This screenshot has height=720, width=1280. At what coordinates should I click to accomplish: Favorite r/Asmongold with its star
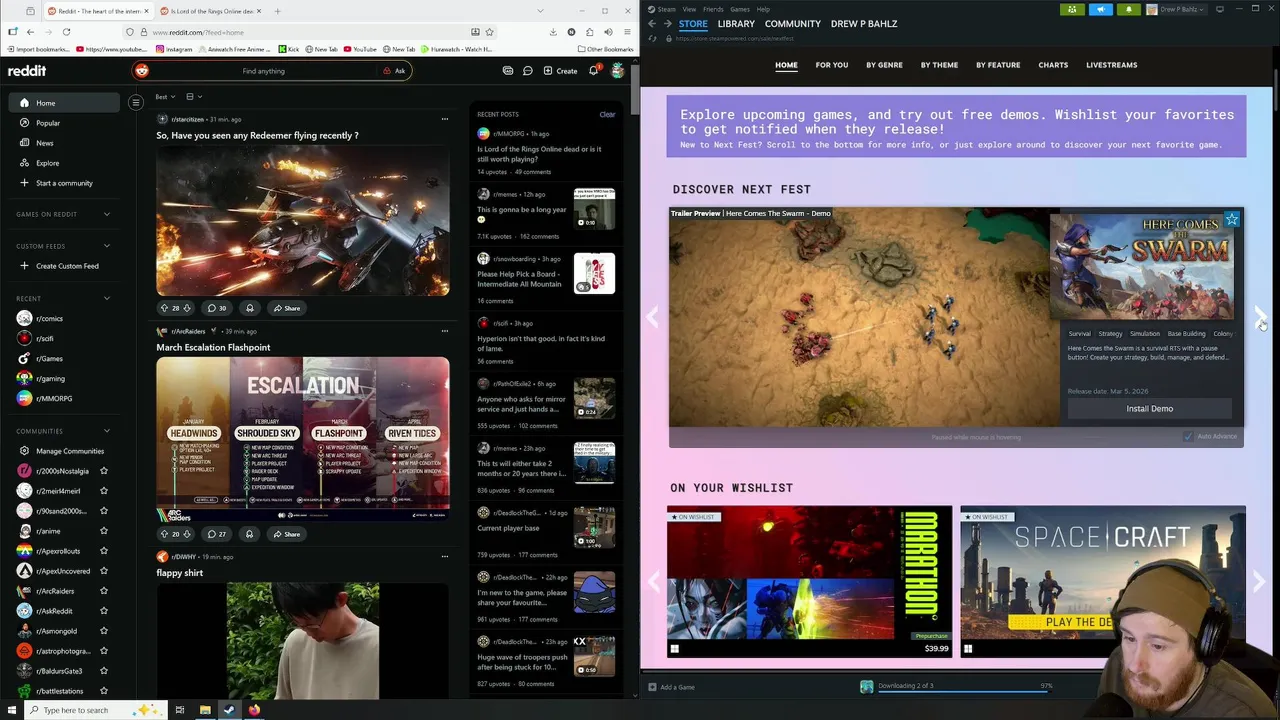coord(104,631)
